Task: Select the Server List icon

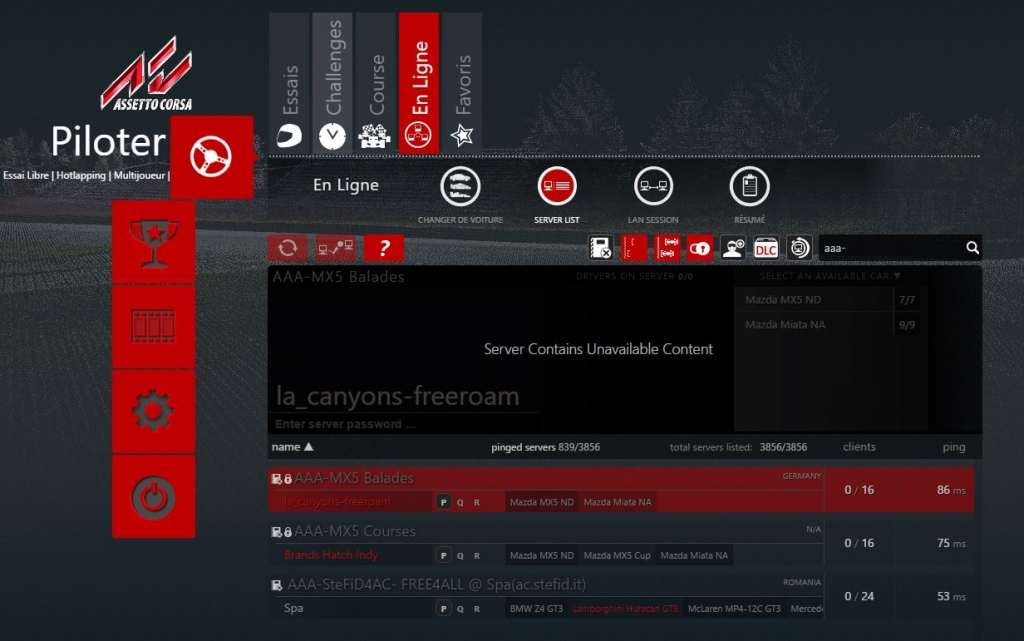Action: [556, 186]
